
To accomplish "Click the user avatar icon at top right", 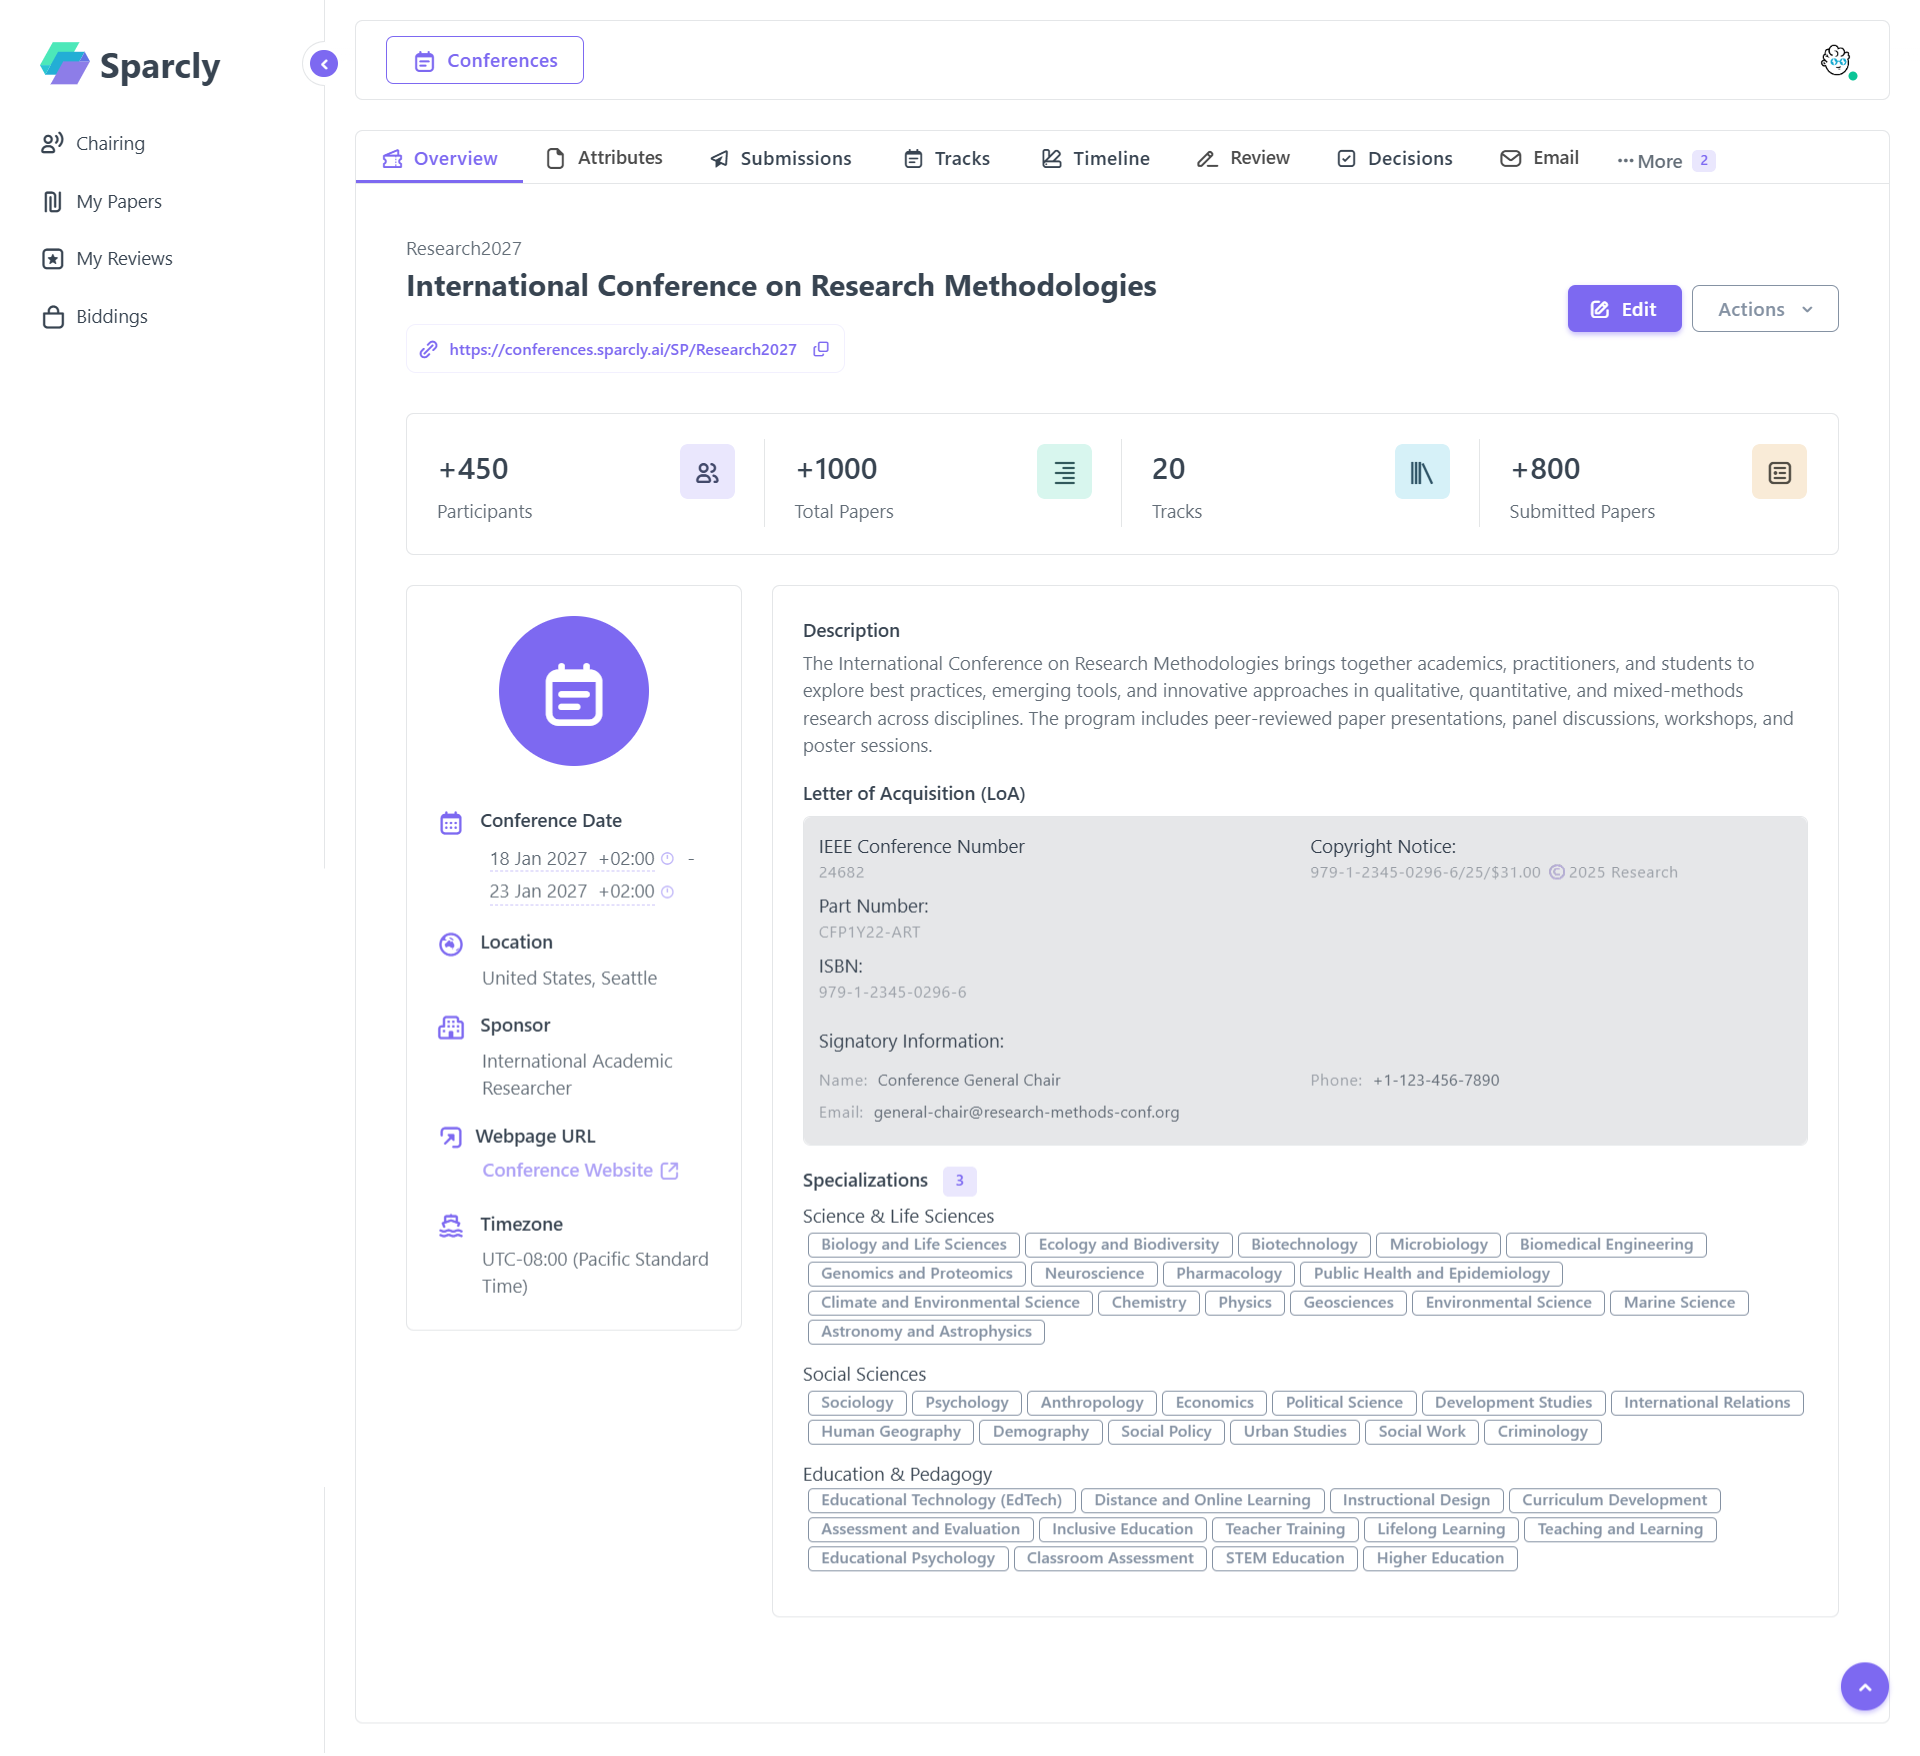I will [x=1835, y=60].
